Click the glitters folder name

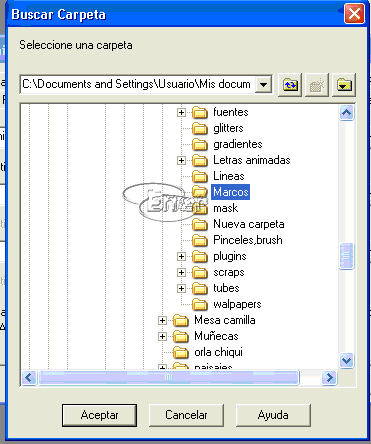(x=228, y=128)
